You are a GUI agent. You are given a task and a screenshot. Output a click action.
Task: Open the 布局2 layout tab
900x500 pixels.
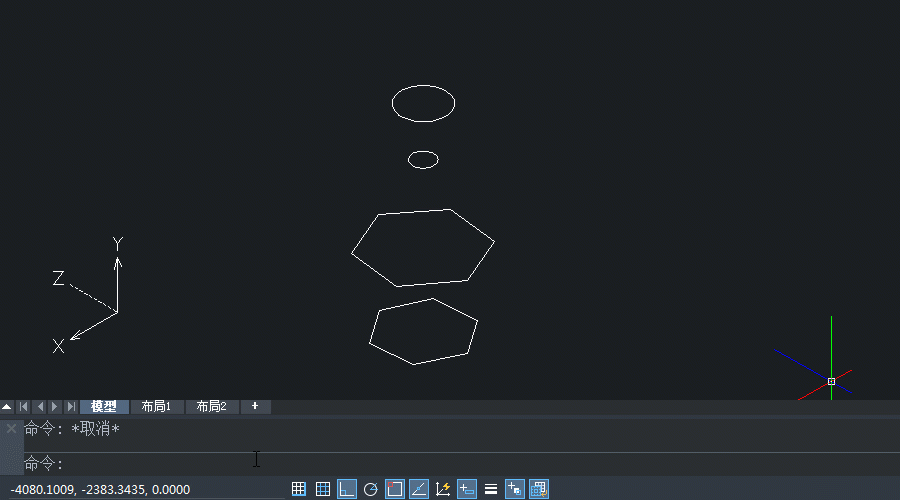[211, 407]
